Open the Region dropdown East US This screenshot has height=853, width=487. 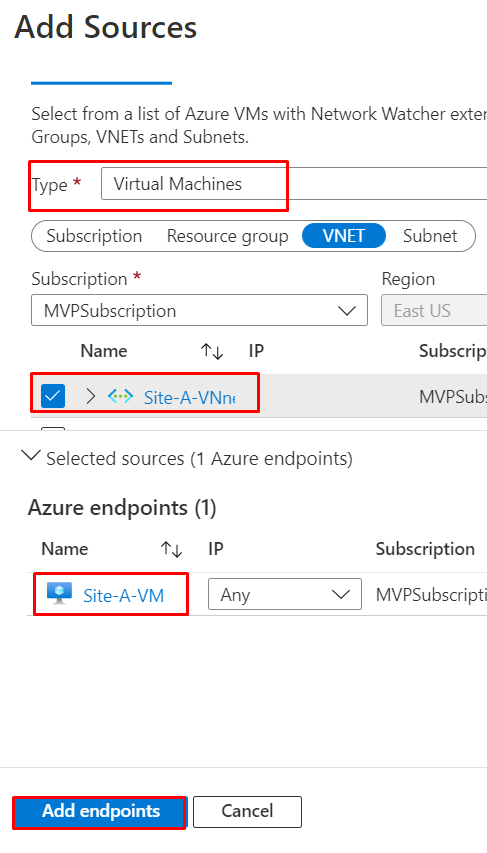[434, 311]
